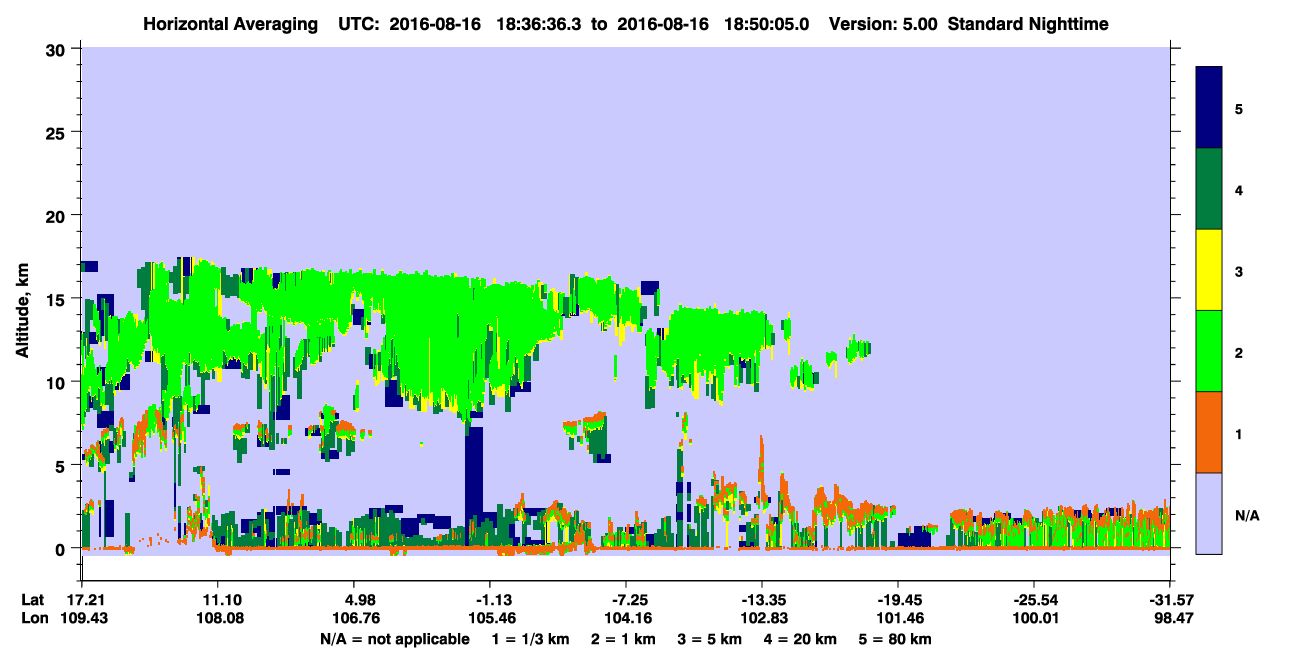Image resolution: width=1300 pixels, height=667 pixels.
Task: Click the bright green colorbar segment labeled 2
Action: (1209, 351)
